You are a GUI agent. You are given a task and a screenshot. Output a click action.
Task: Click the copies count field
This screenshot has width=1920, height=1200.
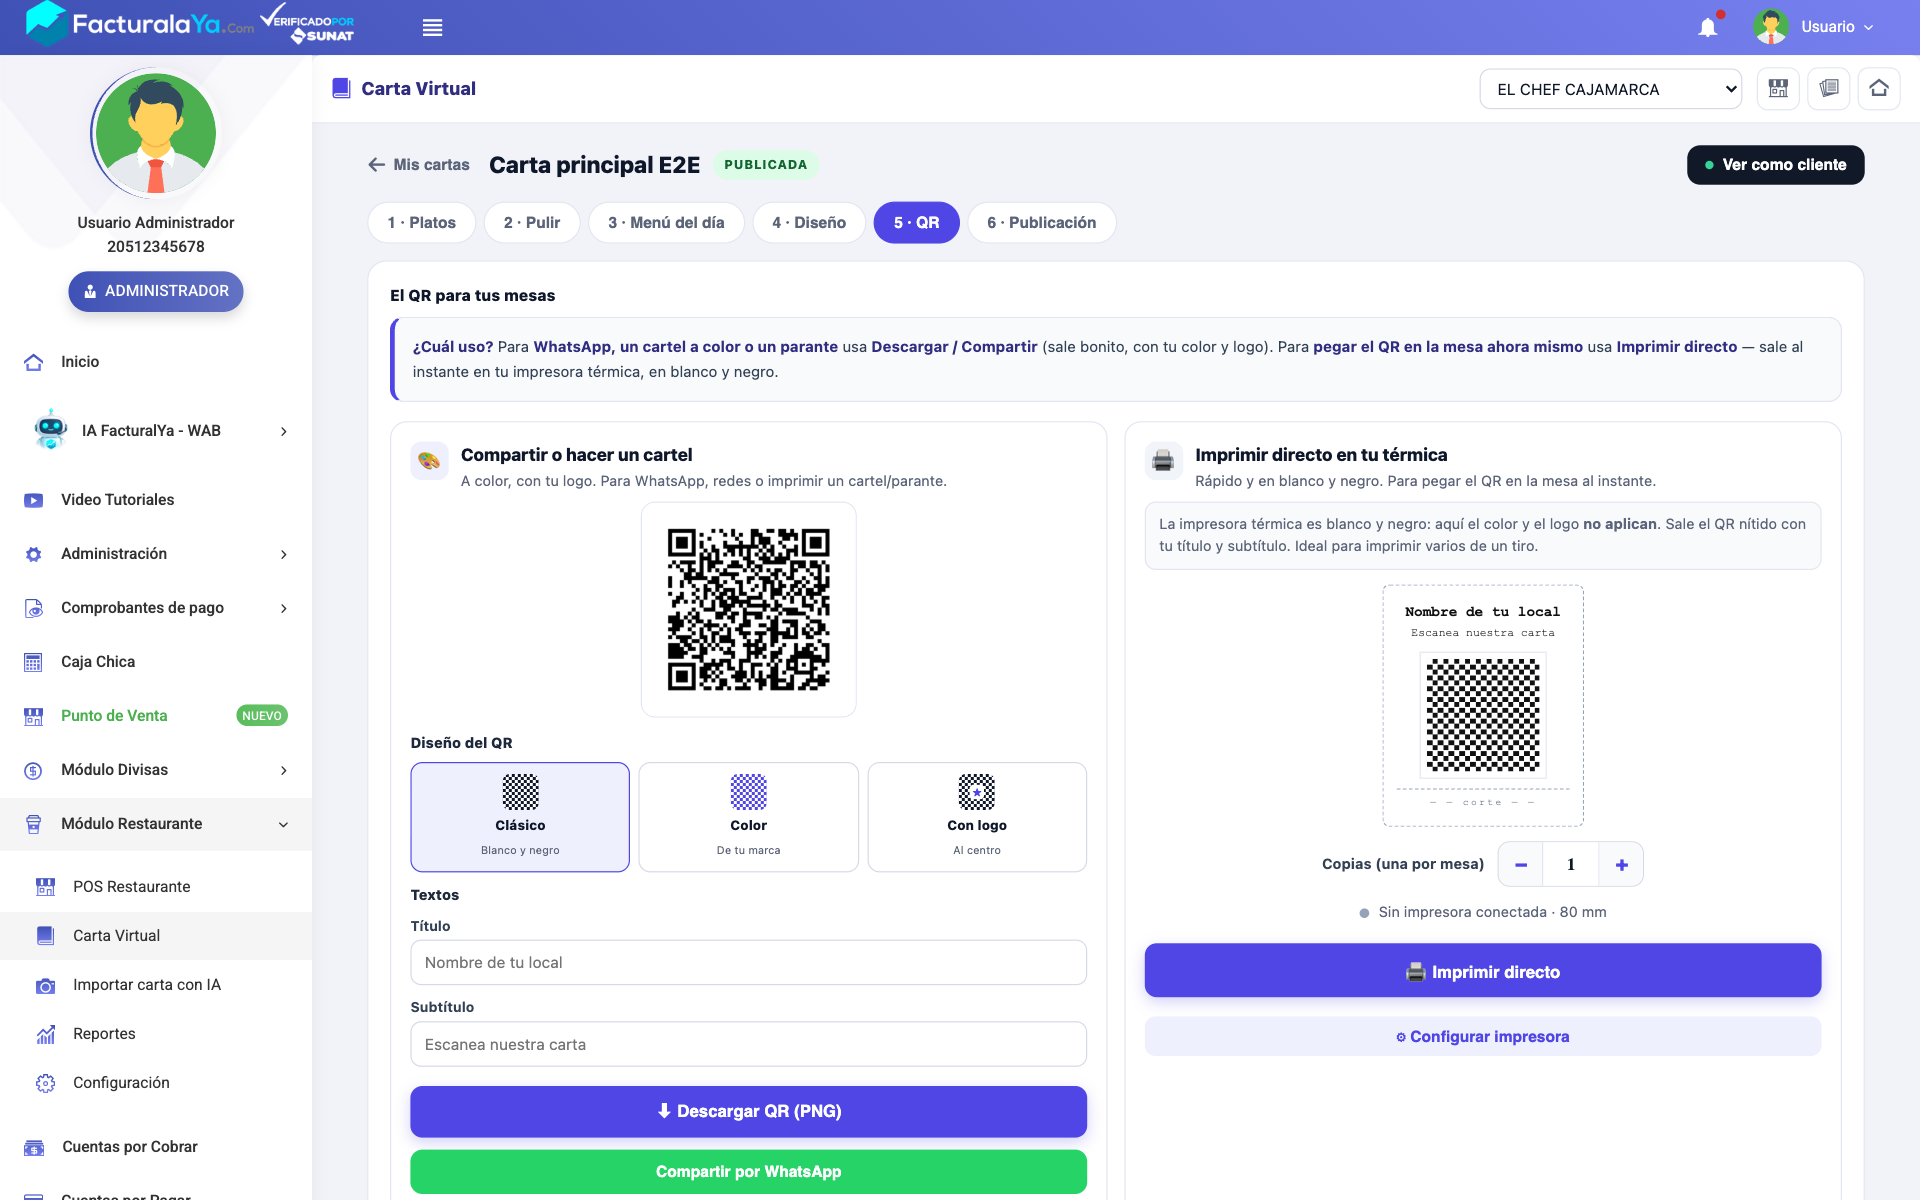click(x=1570, y=865)
